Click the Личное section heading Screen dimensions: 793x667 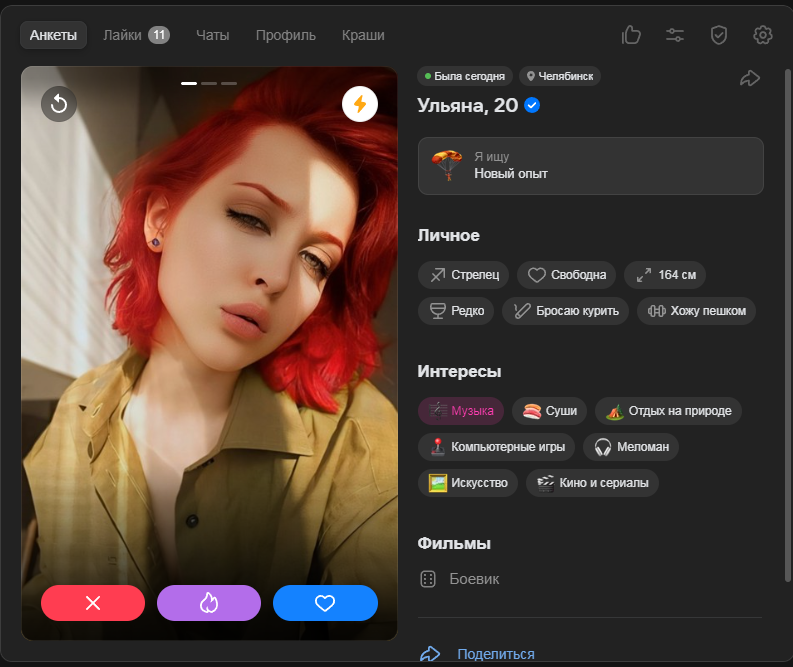pos(449,235)
